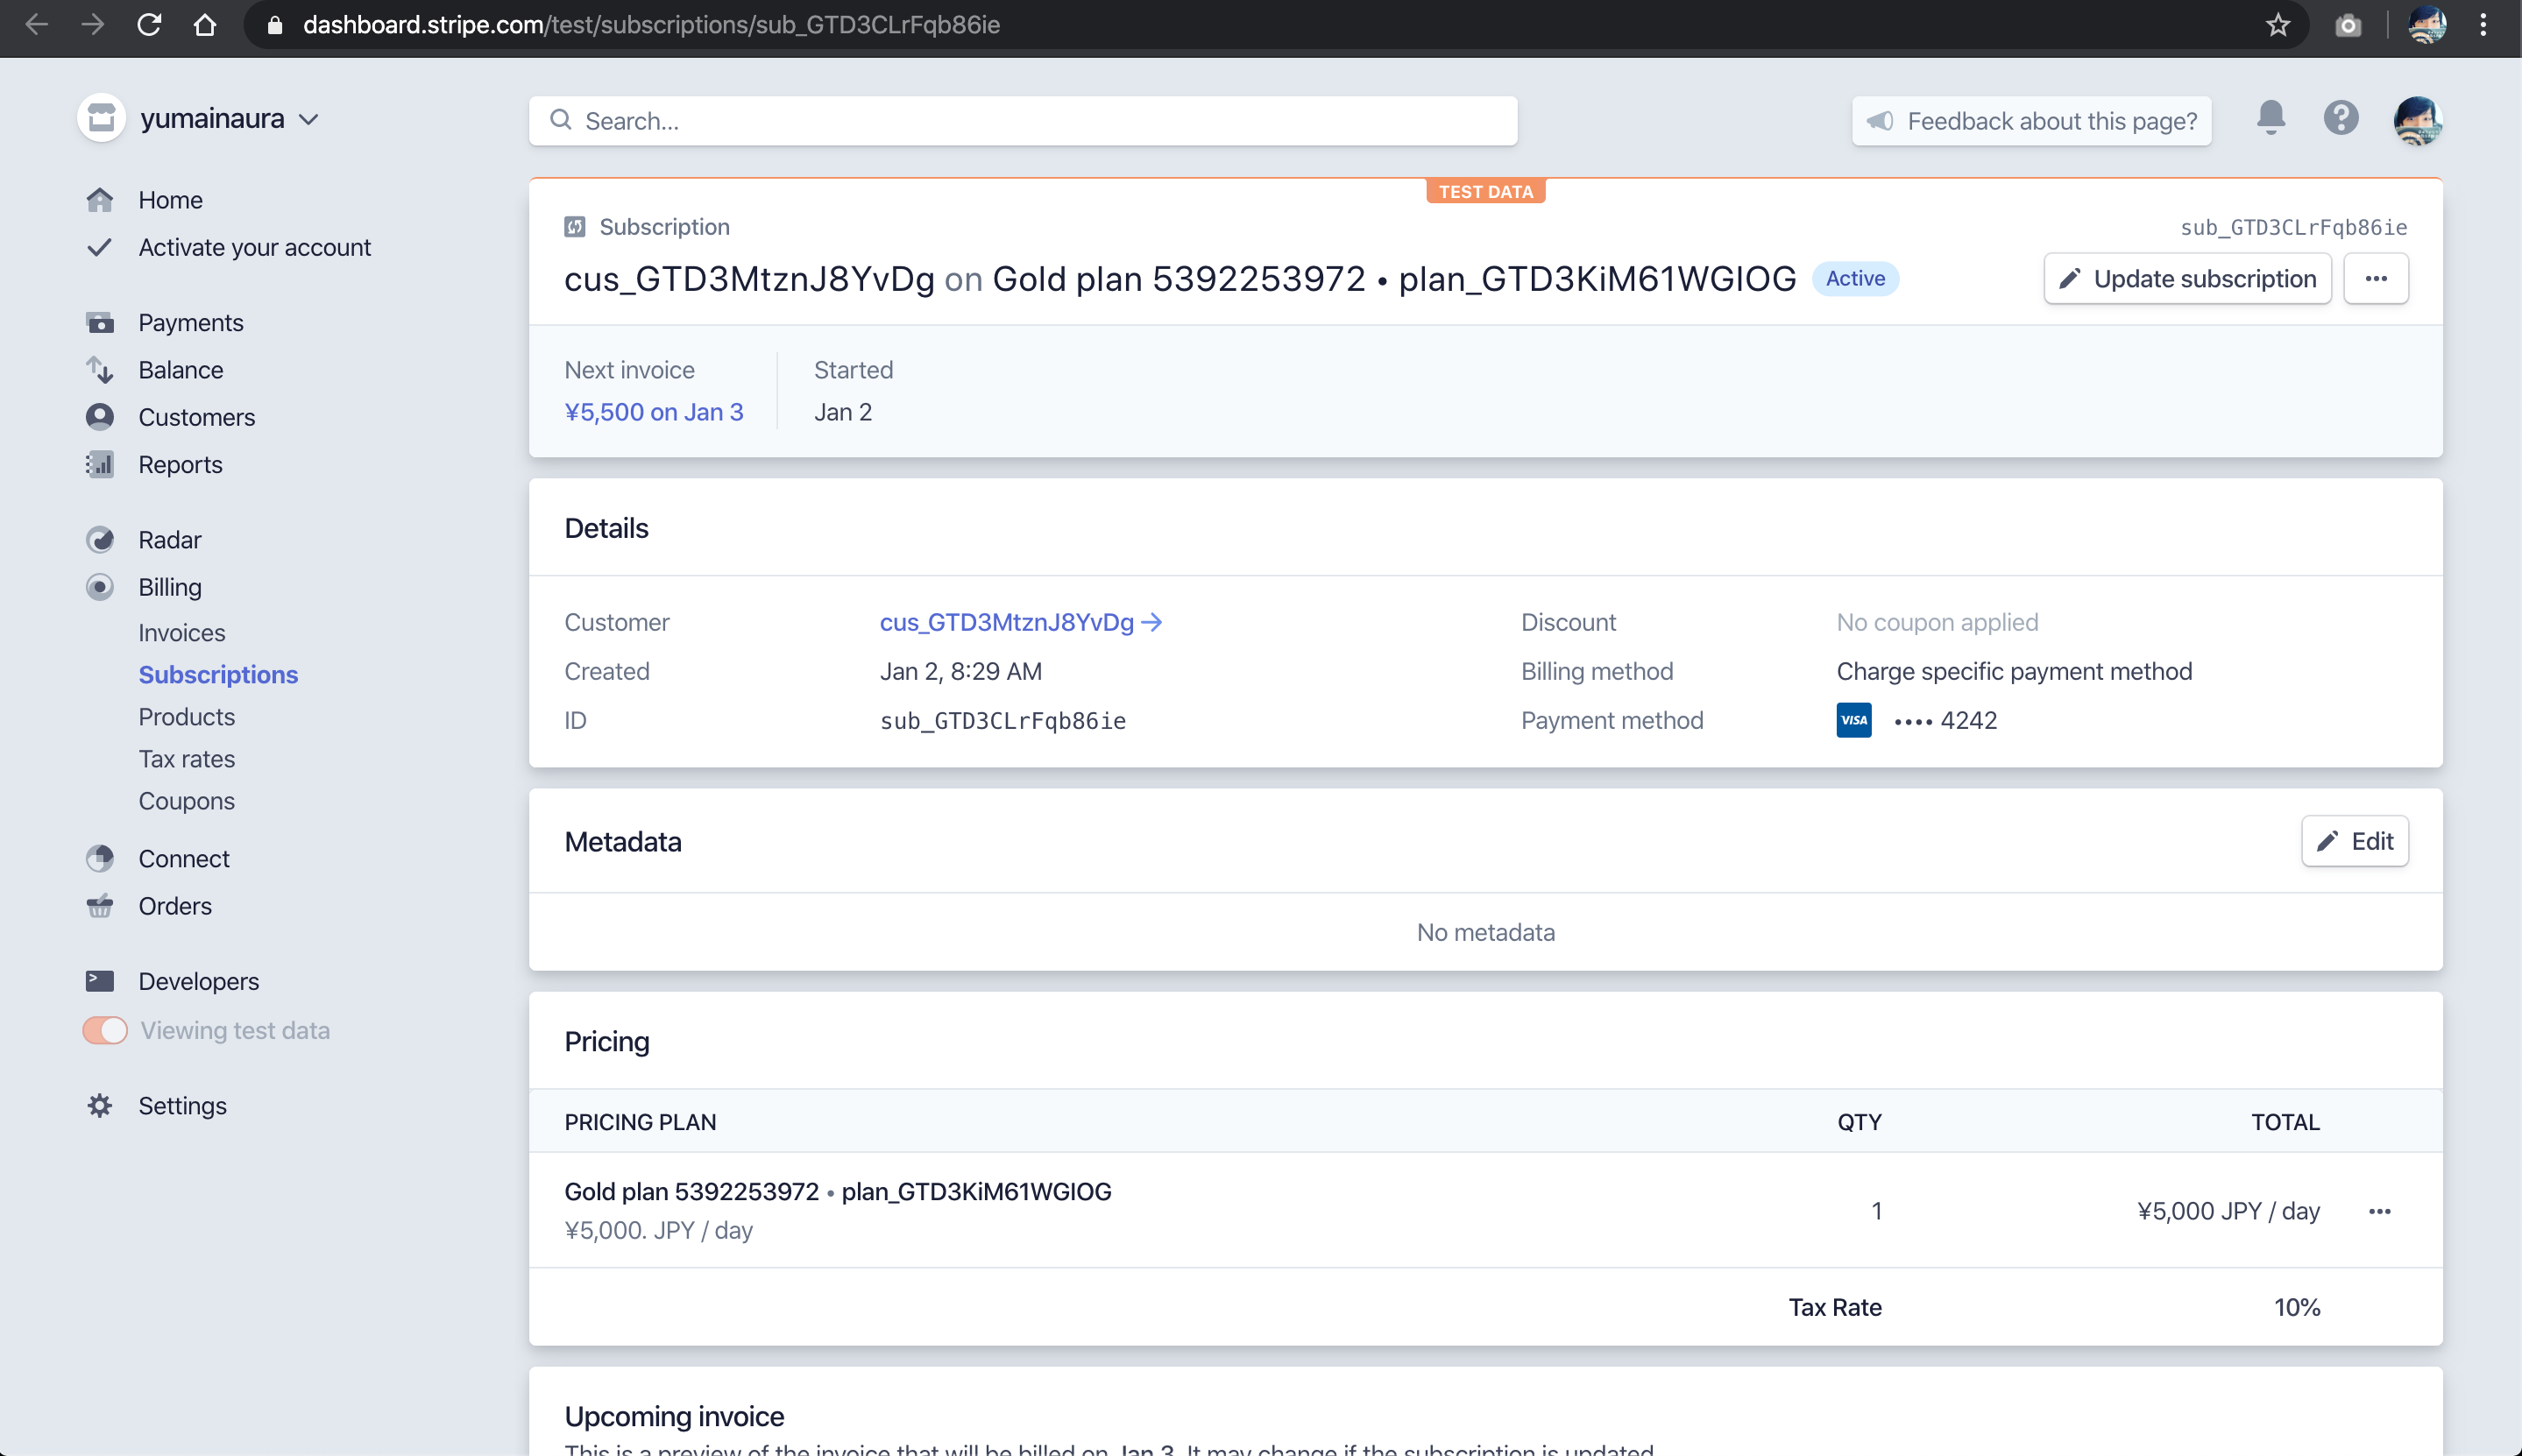
Task: Click the Settings gear icon
Action: [x=100, y=1106]
